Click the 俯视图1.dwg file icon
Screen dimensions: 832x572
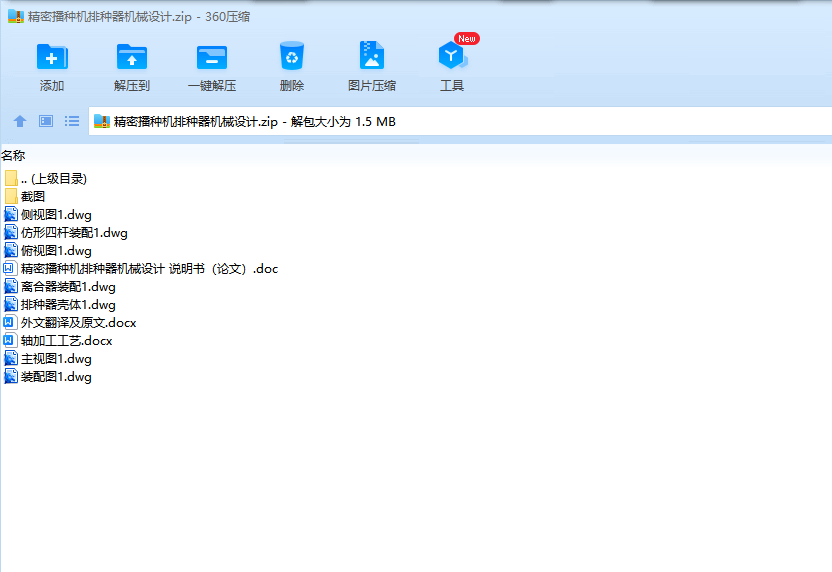11,250
